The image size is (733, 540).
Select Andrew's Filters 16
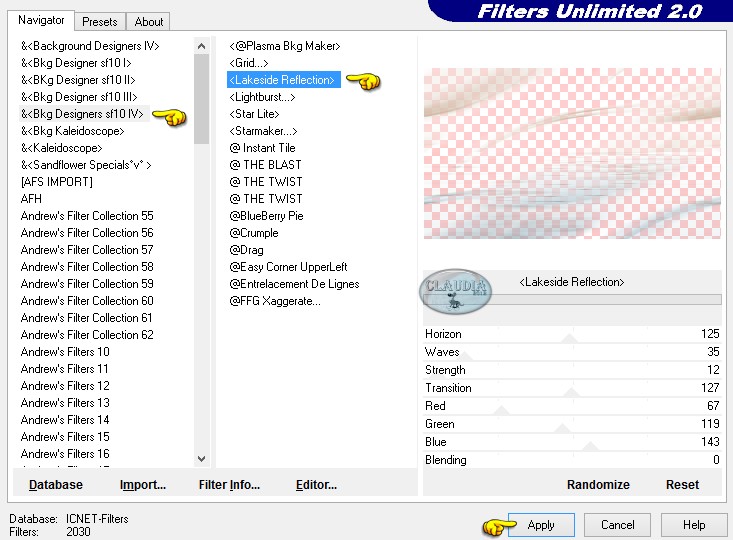(x=65, y=454)
